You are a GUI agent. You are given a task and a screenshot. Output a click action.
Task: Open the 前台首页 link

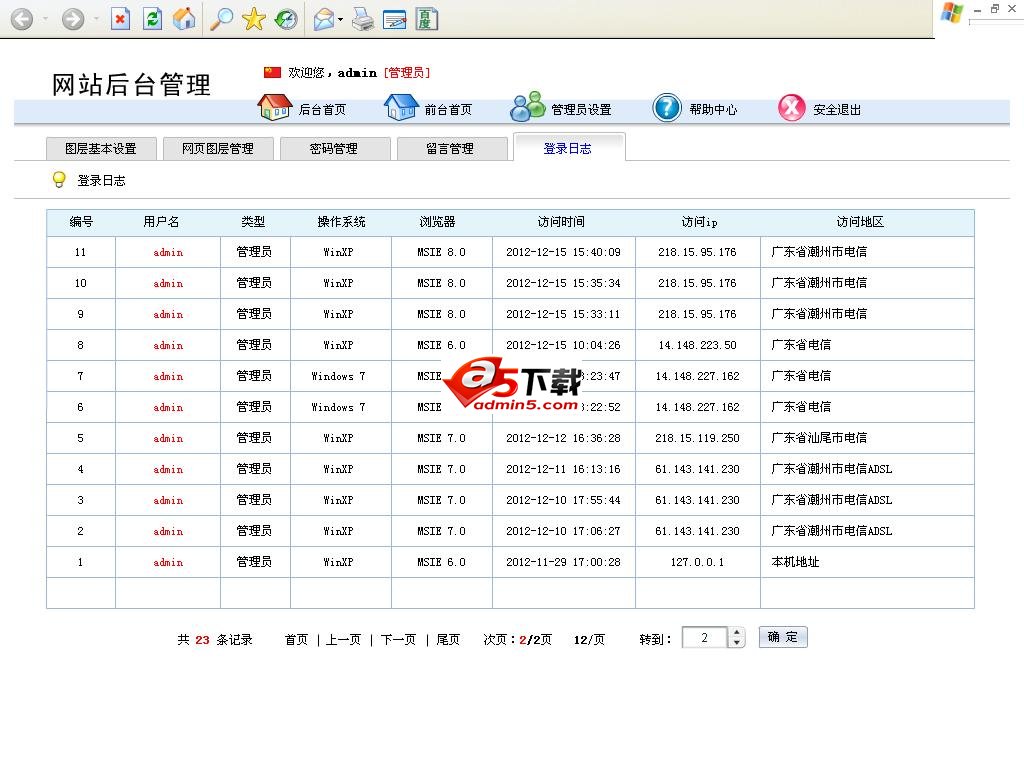448,110
